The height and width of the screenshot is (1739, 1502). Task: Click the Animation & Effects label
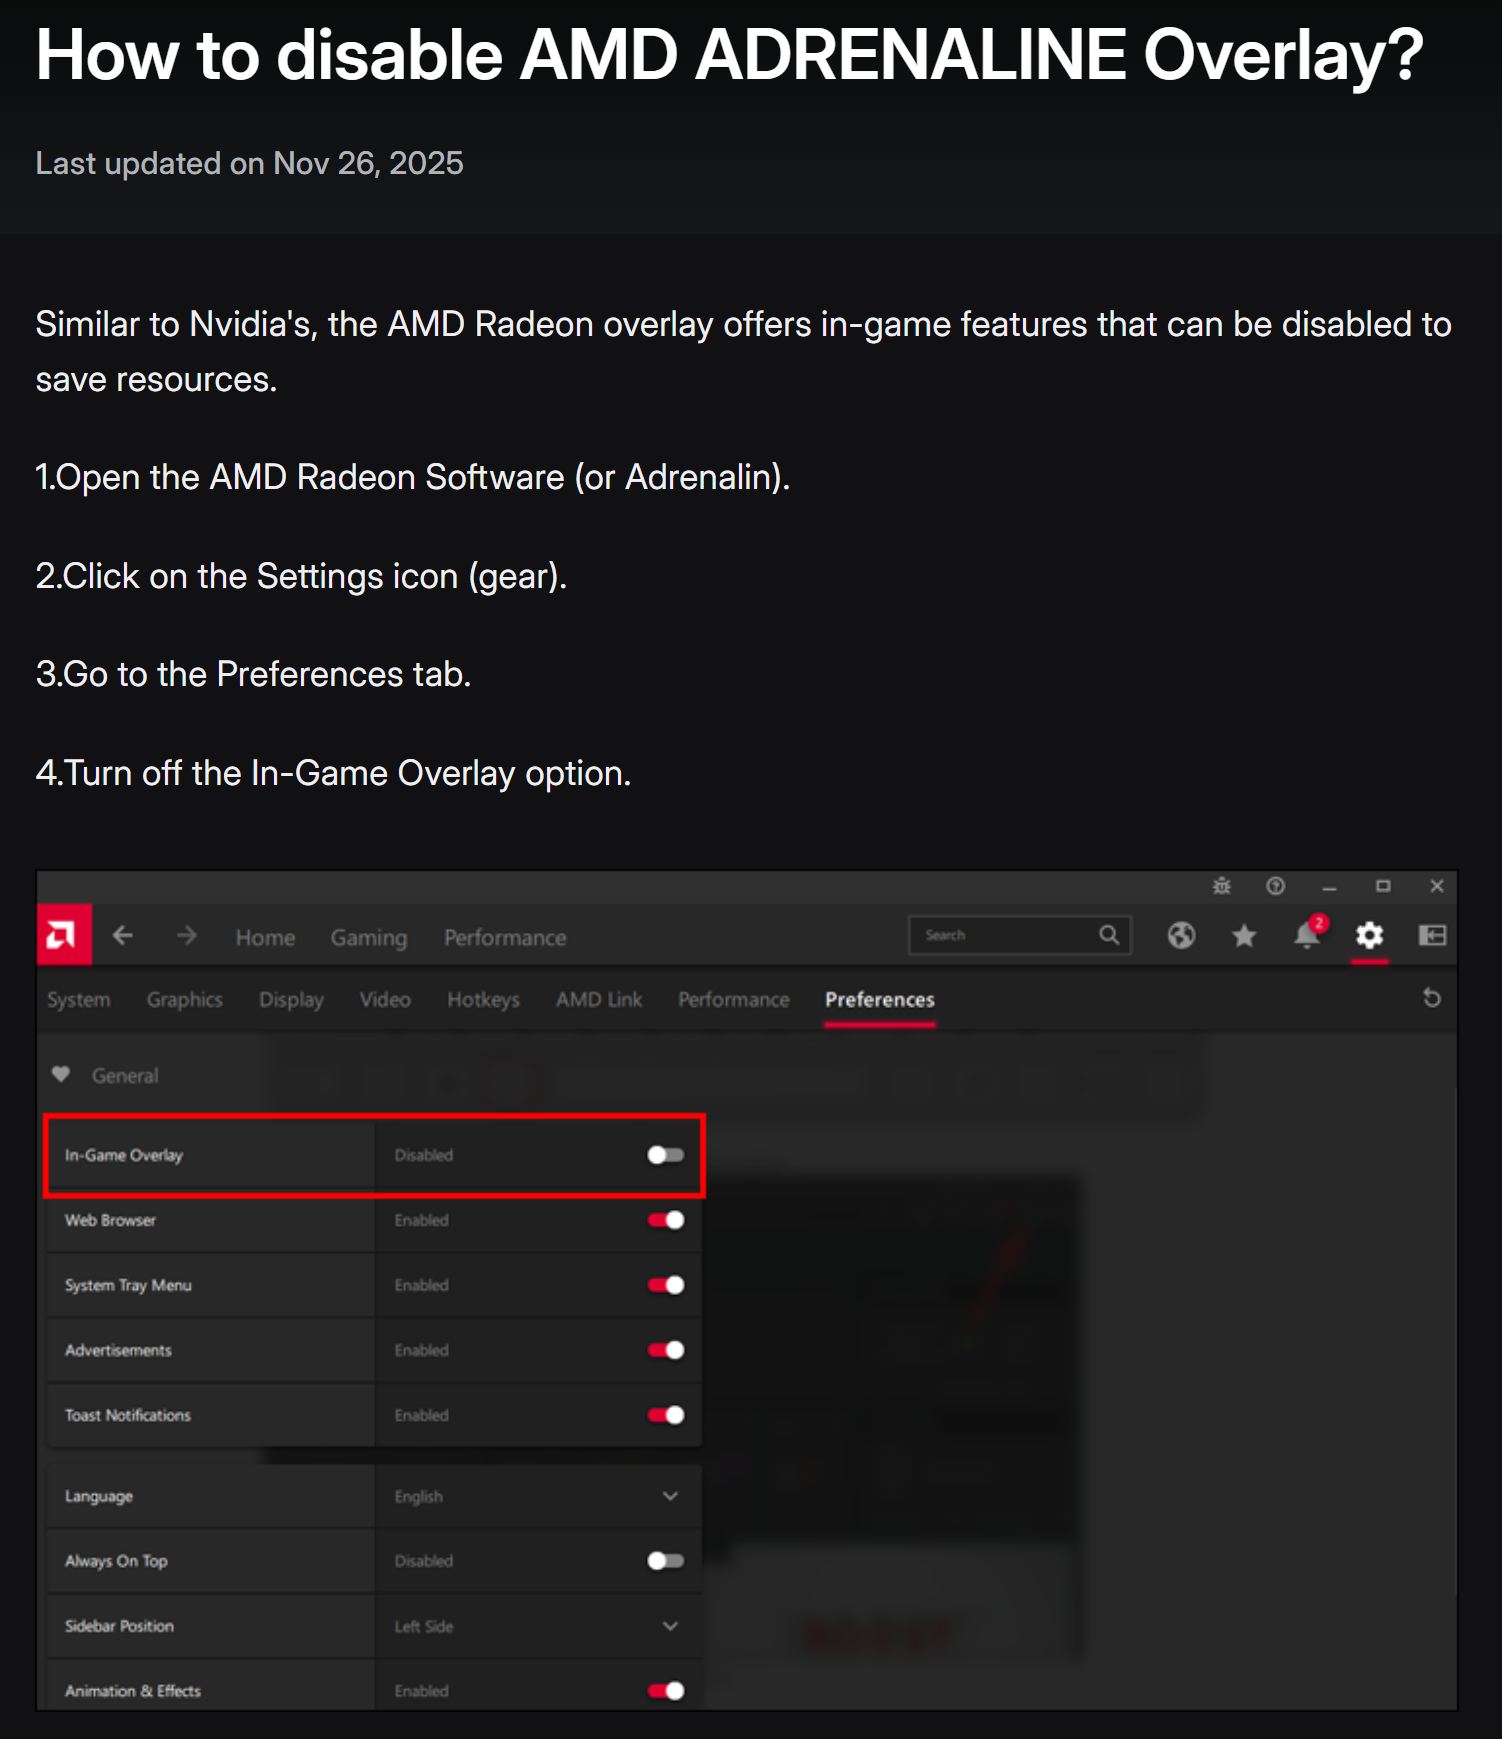[x=133, y=1691]
